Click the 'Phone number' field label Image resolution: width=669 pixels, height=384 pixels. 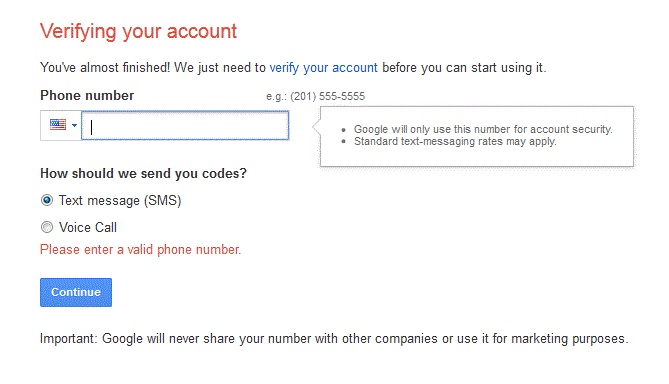(87, 95)
